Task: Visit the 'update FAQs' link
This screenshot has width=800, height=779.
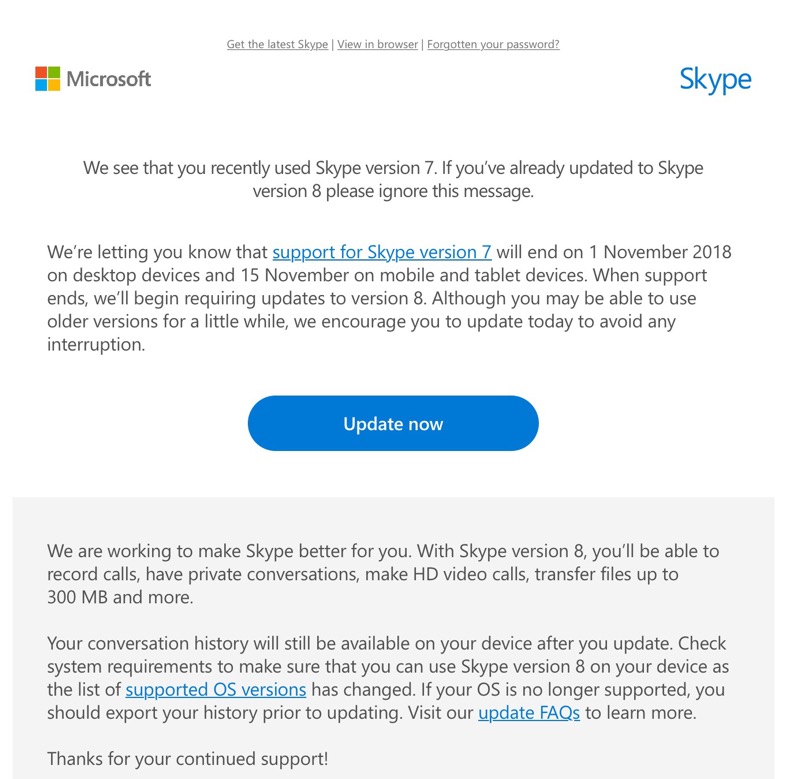Action: point(529,713)
